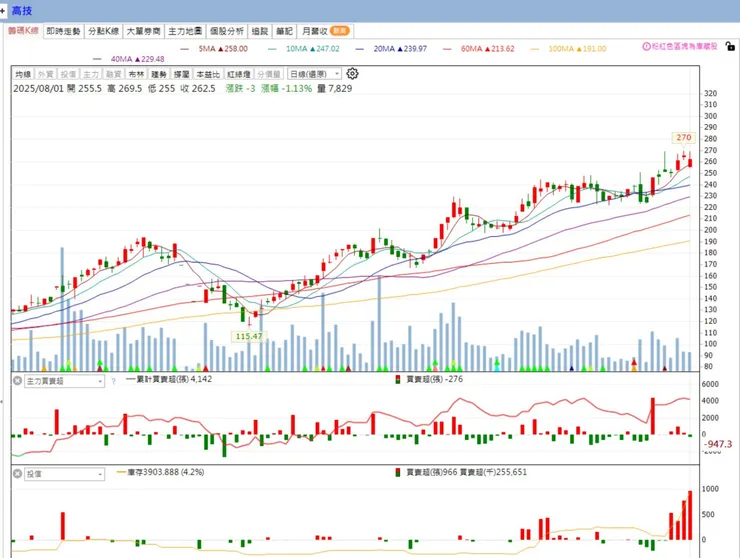Click the question mark help icon

[113, 381]
